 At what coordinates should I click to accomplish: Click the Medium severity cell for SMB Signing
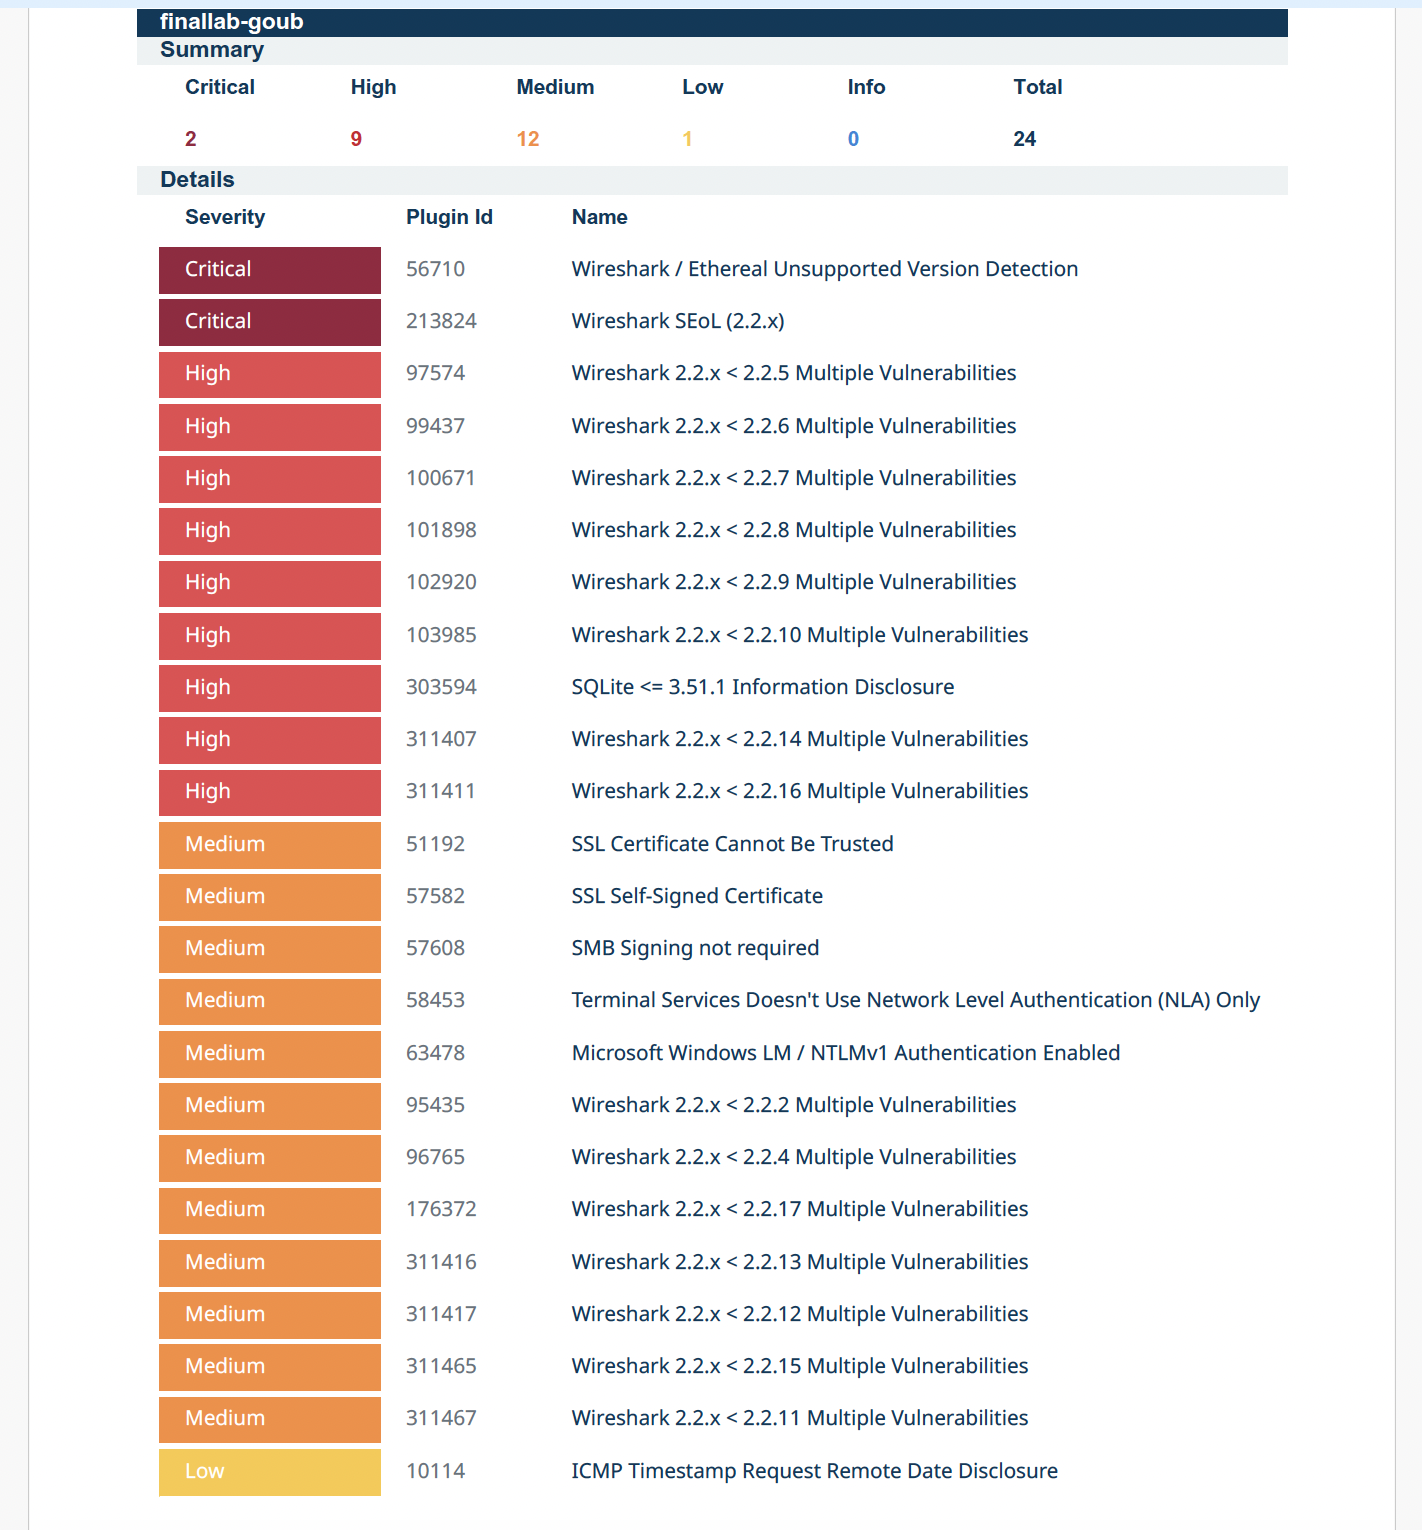point(270,949)
